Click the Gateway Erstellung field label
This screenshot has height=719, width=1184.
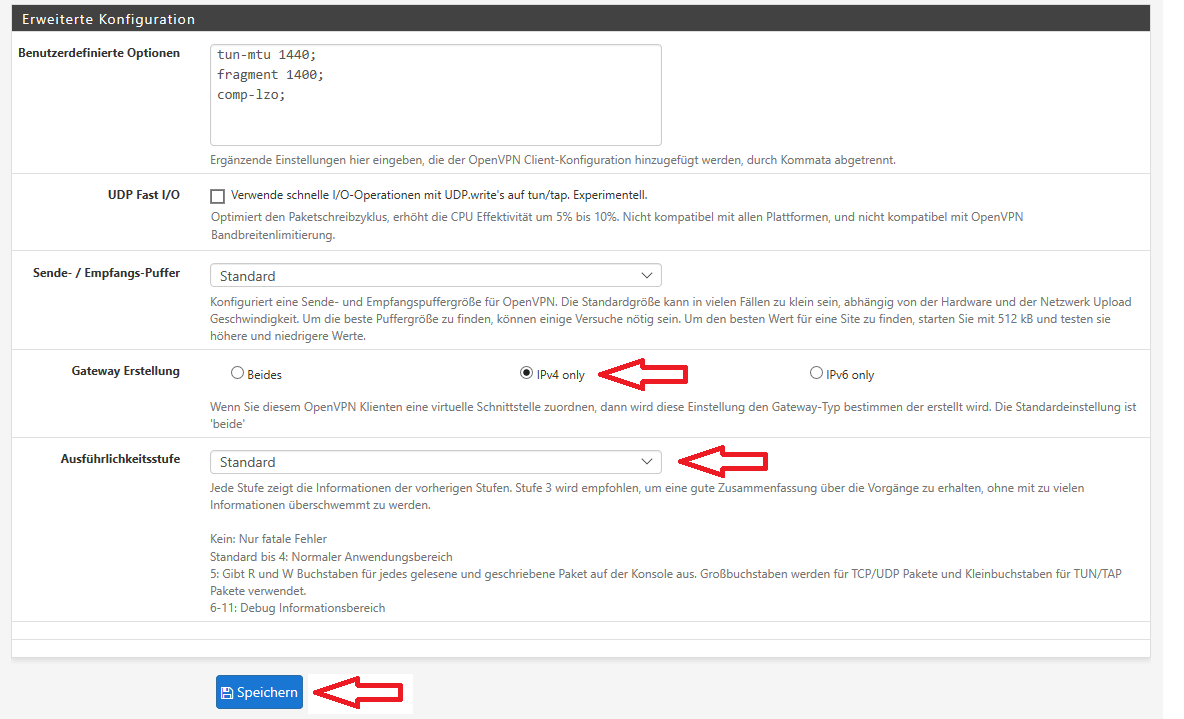click(x=125, y=371)
